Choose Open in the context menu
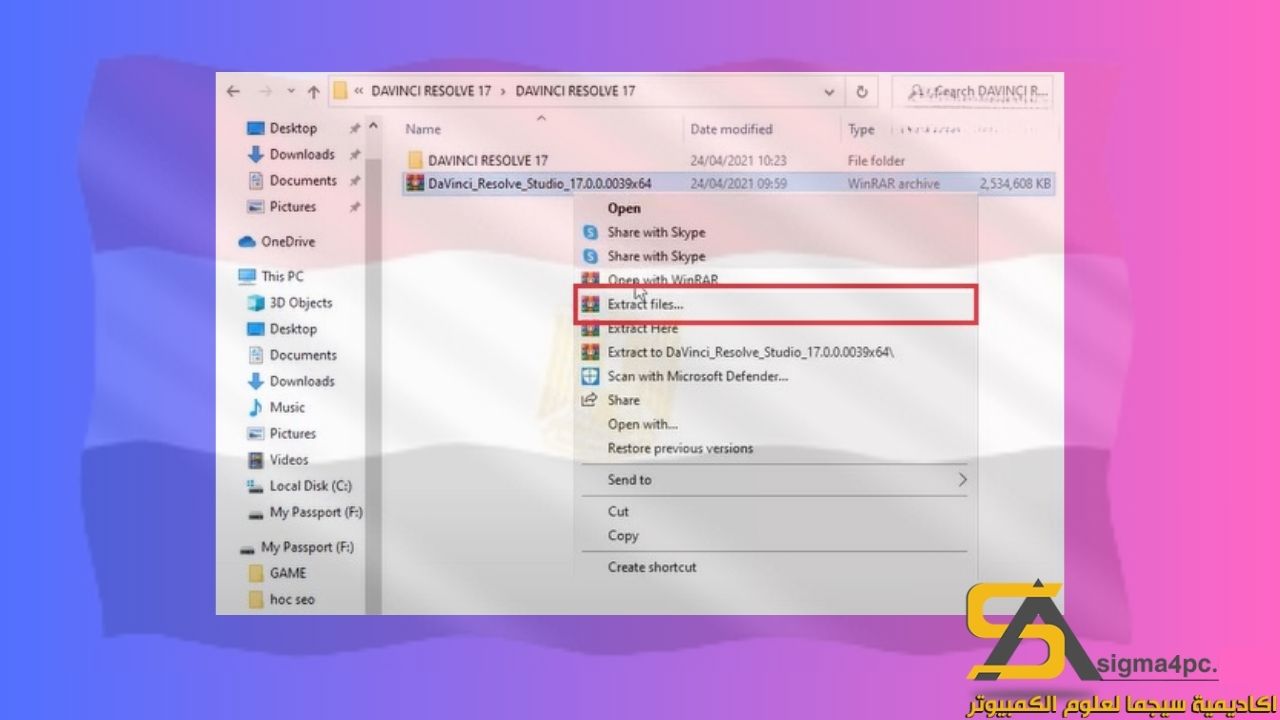1280x720 pixels. tap(624, 208)
